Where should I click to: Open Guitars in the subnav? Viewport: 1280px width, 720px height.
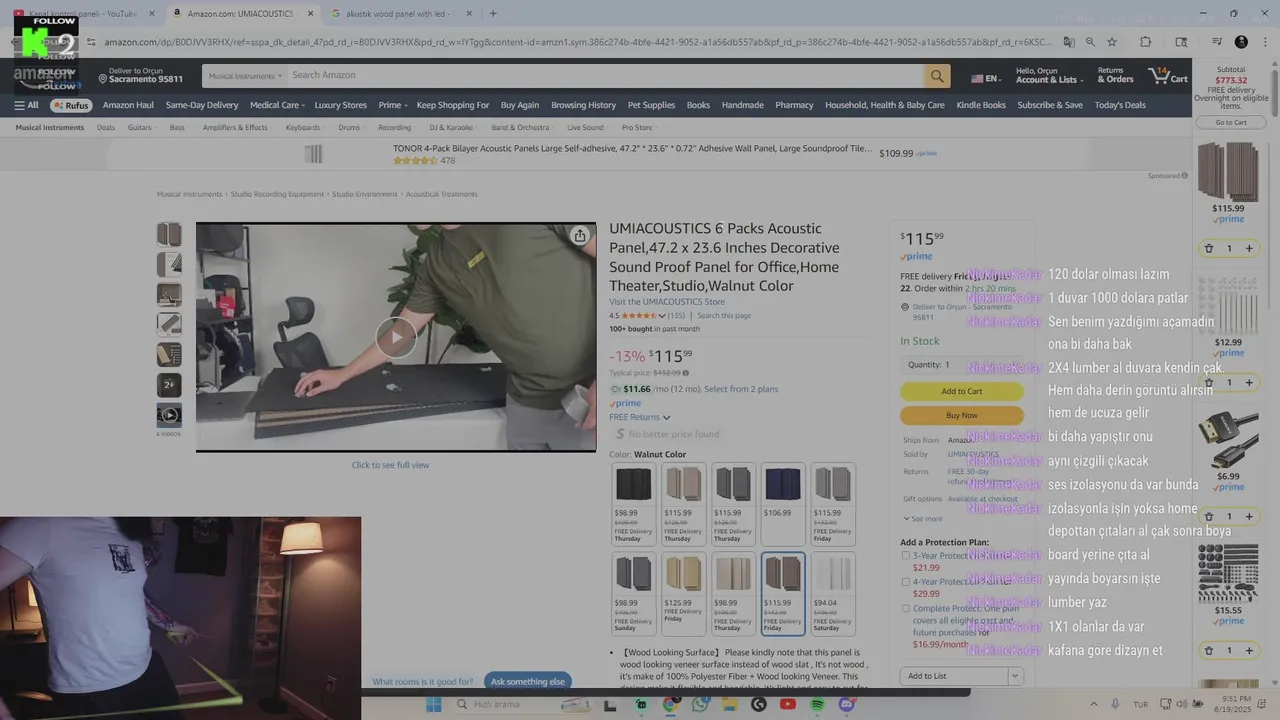click(140, 128)
